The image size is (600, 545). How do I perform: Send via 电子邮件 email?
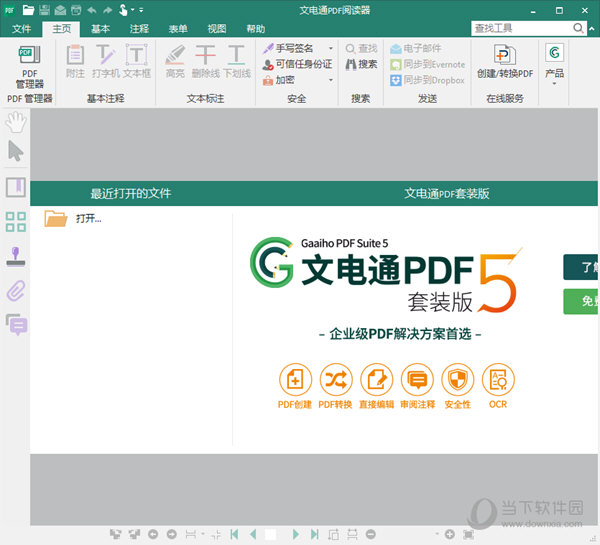click(x=416, y=48)
